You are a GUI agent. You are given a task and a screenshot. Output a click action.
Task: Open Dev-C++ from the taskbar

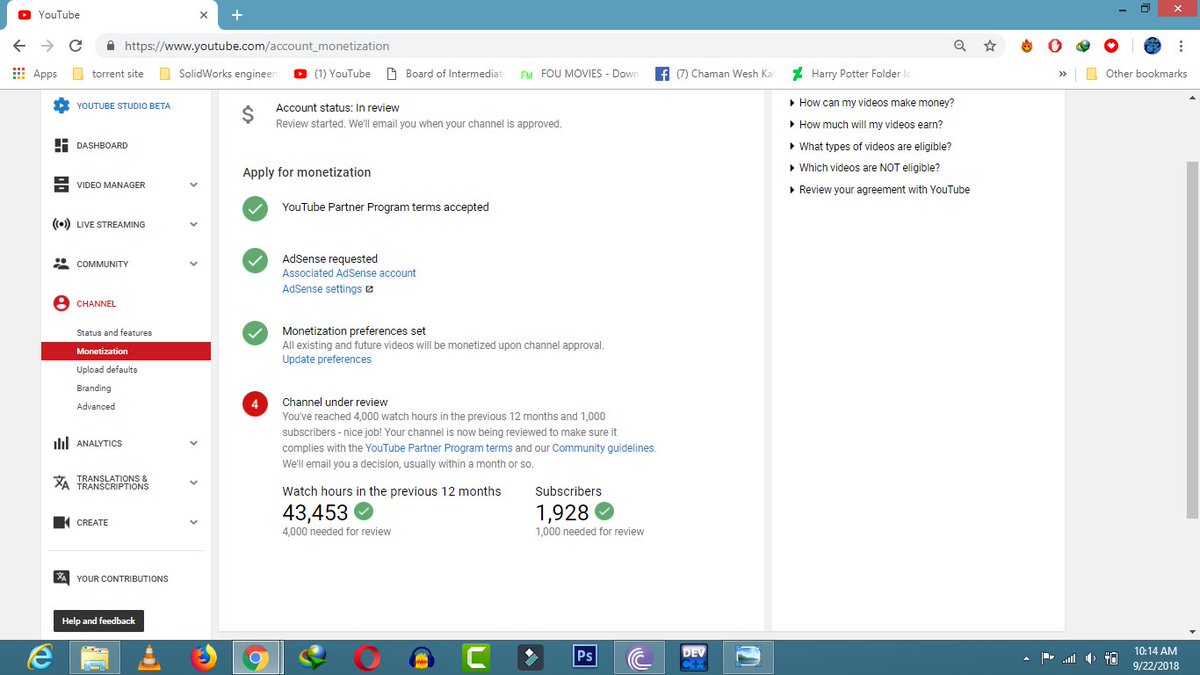click(x=693, y=657)
